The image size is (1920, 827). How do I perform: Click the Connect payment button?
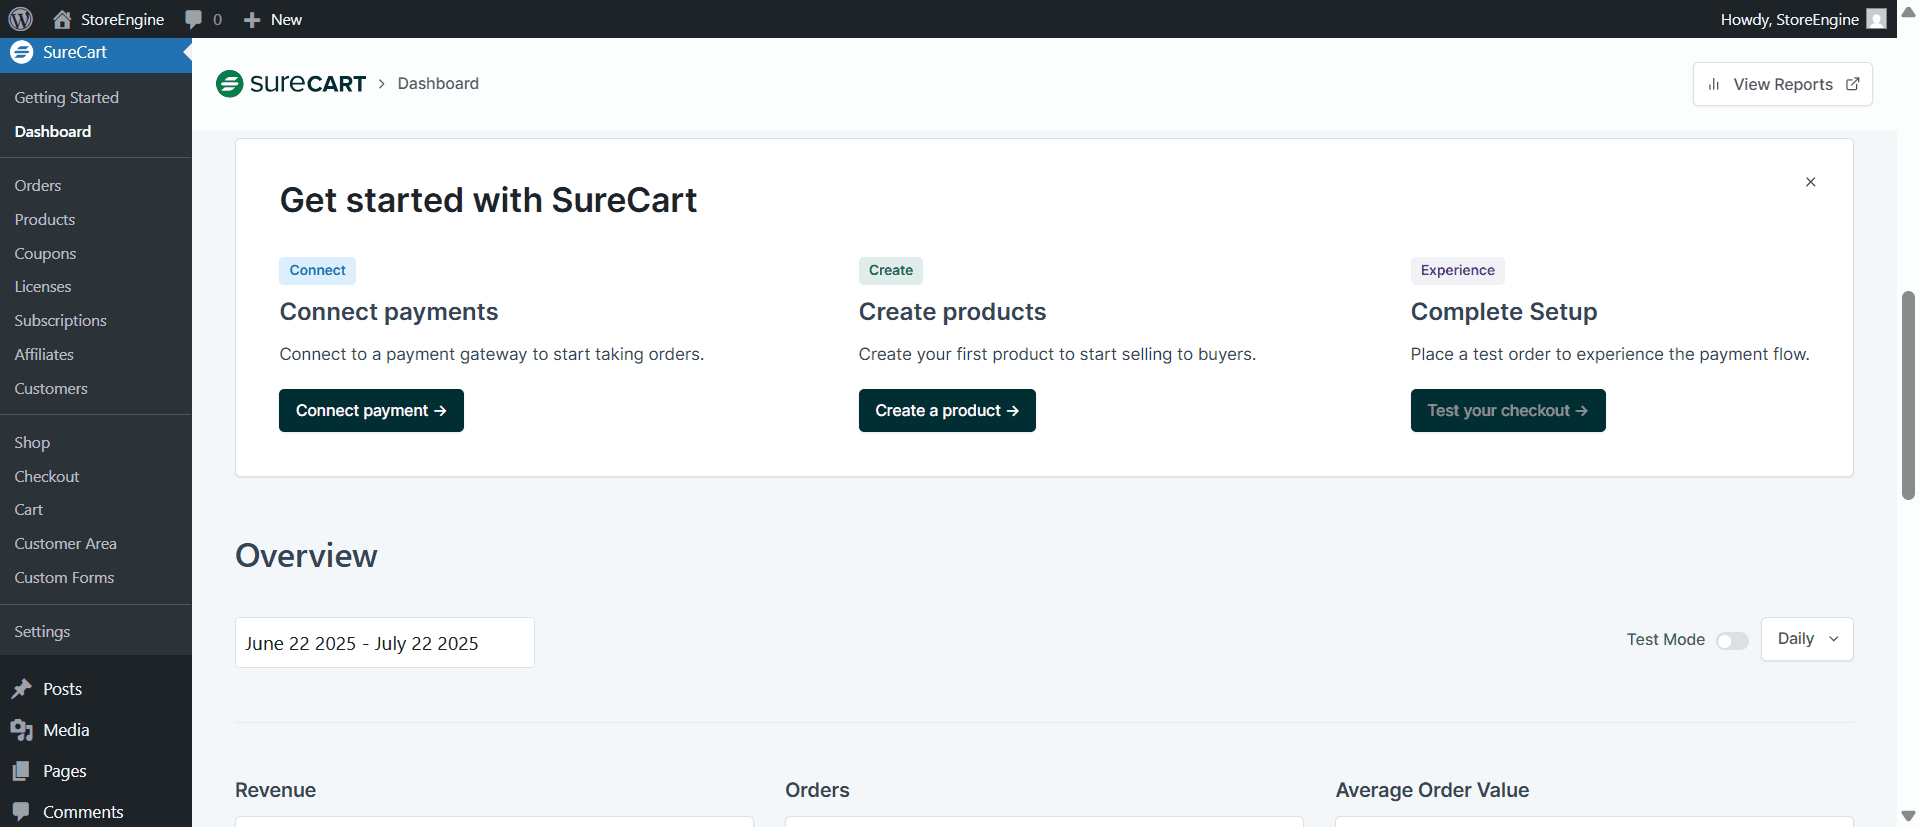[x=371, y=411]
